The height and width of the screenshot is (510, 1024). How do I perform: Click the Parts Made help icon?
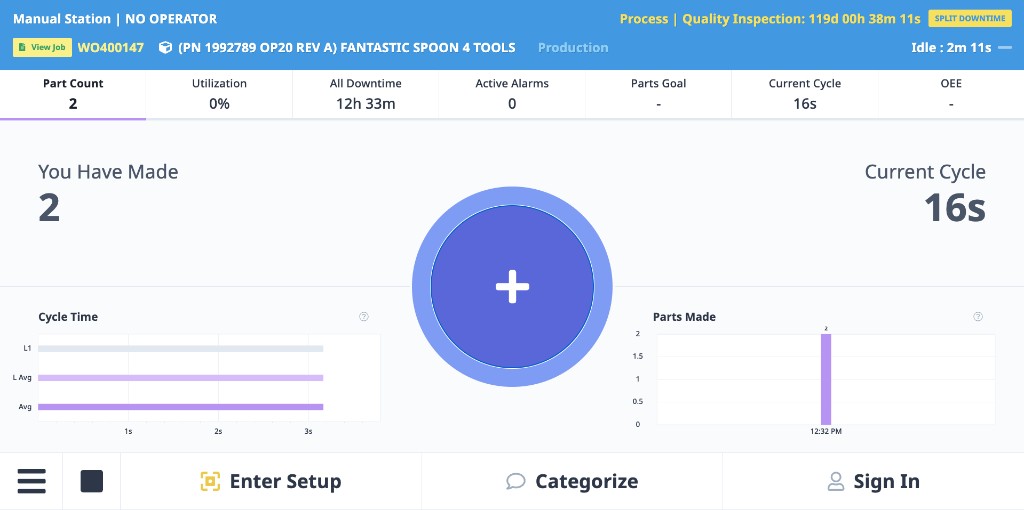point(978,317)
